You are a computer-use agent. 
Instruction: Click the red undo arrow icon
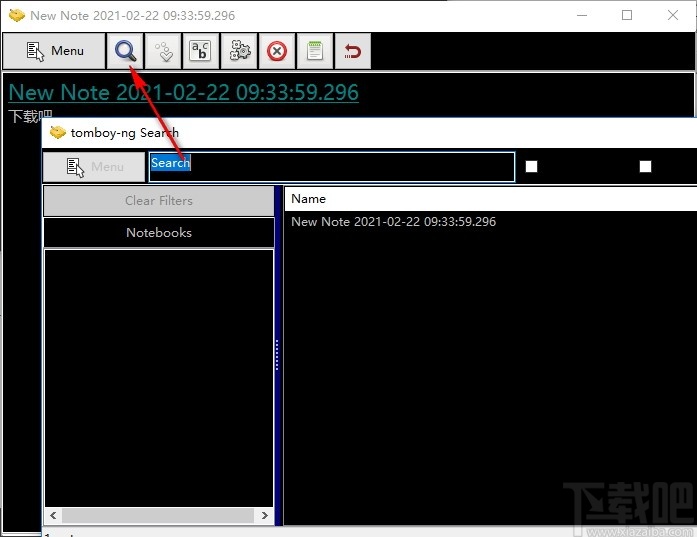click(x=353, y=51)
